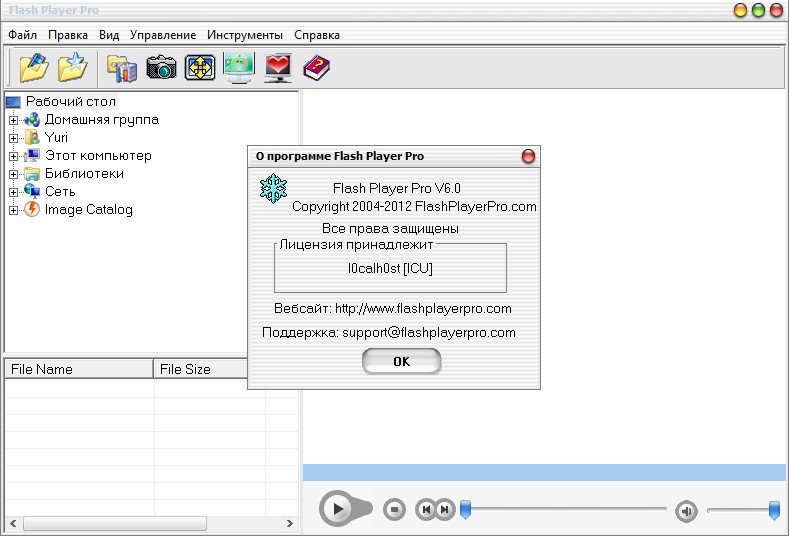Click the website http://www.flashplayerpro.com text
This screenshot has width=789, height=536.
423,309
